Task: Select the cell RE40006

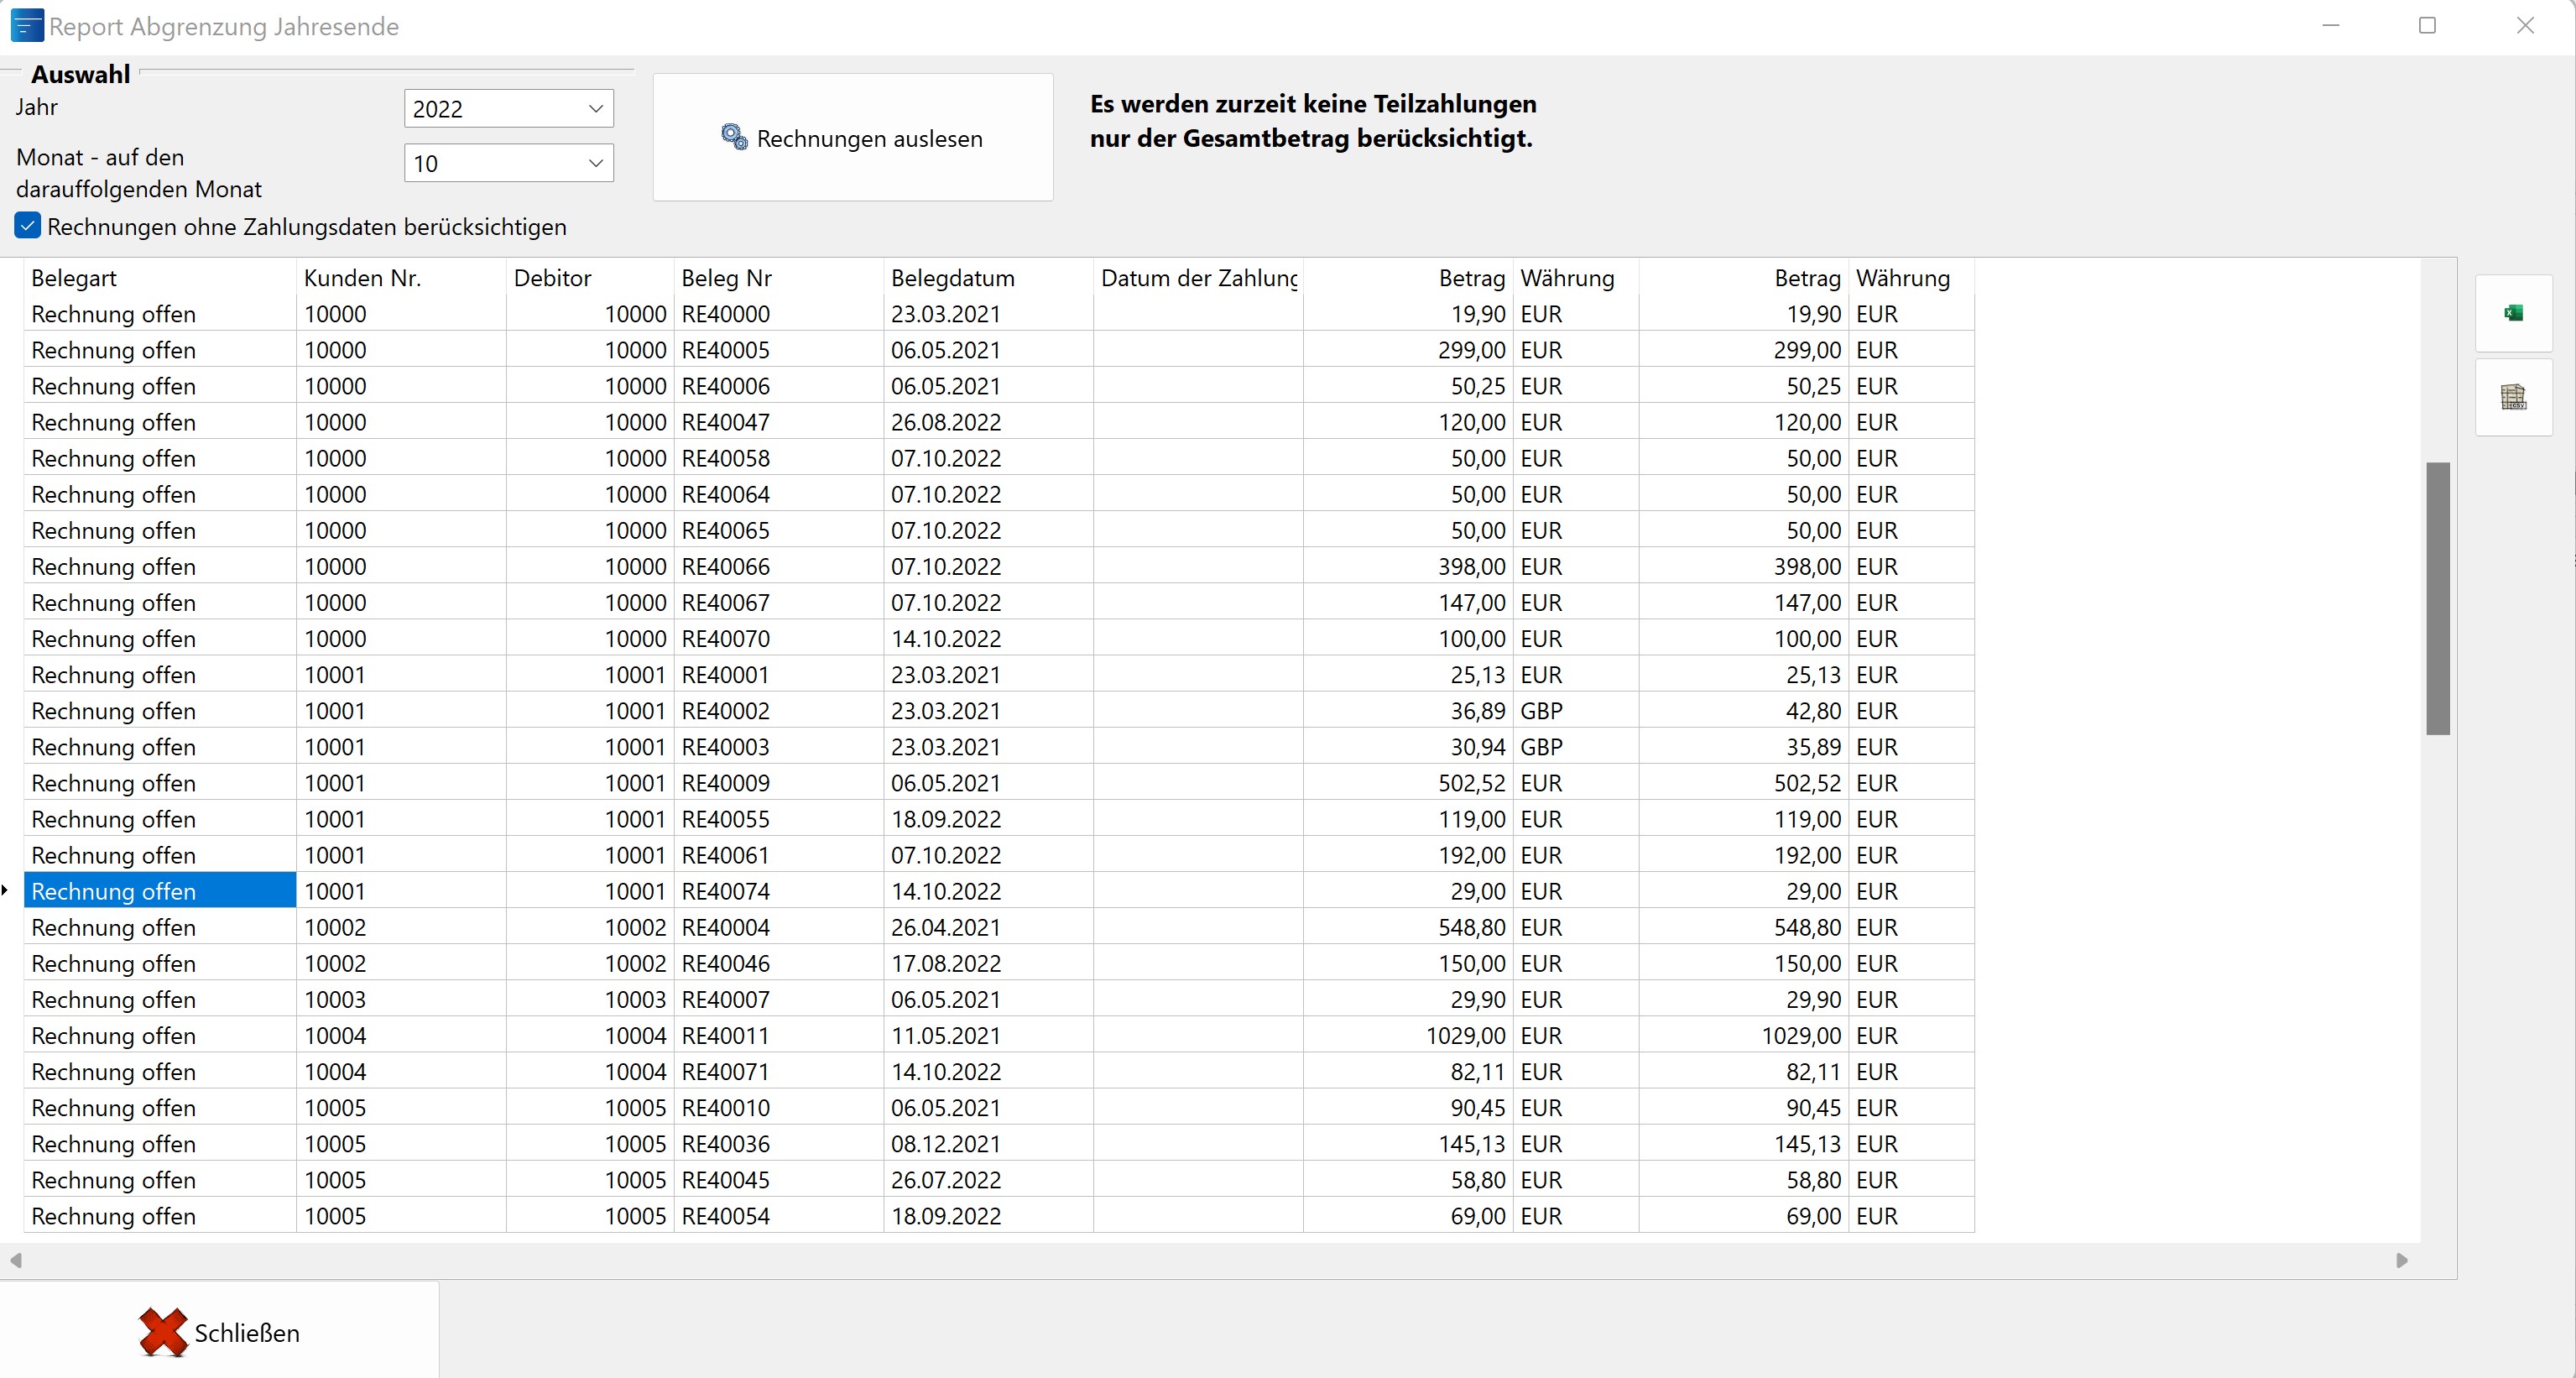Action: pyautogui.click(x=779, y=386)
